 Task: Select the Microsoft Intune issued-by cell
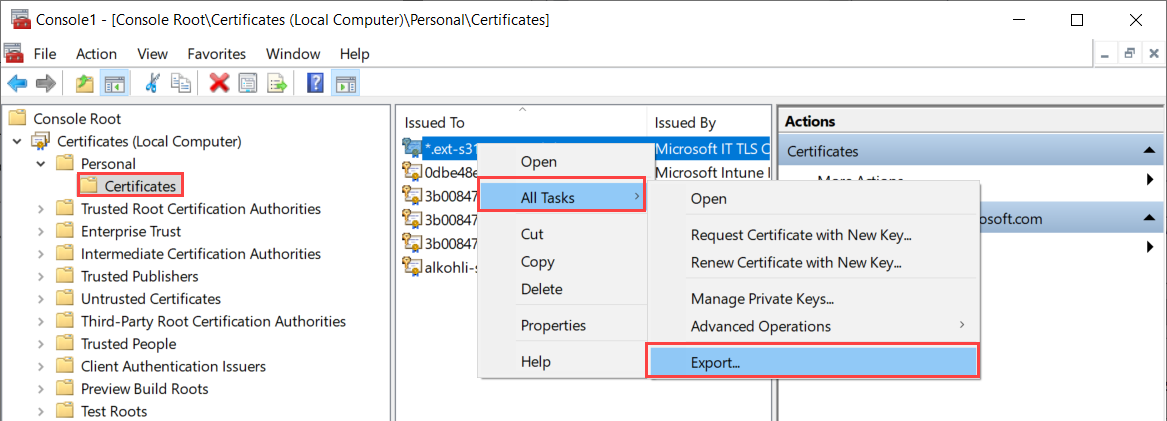pos(712,172)
